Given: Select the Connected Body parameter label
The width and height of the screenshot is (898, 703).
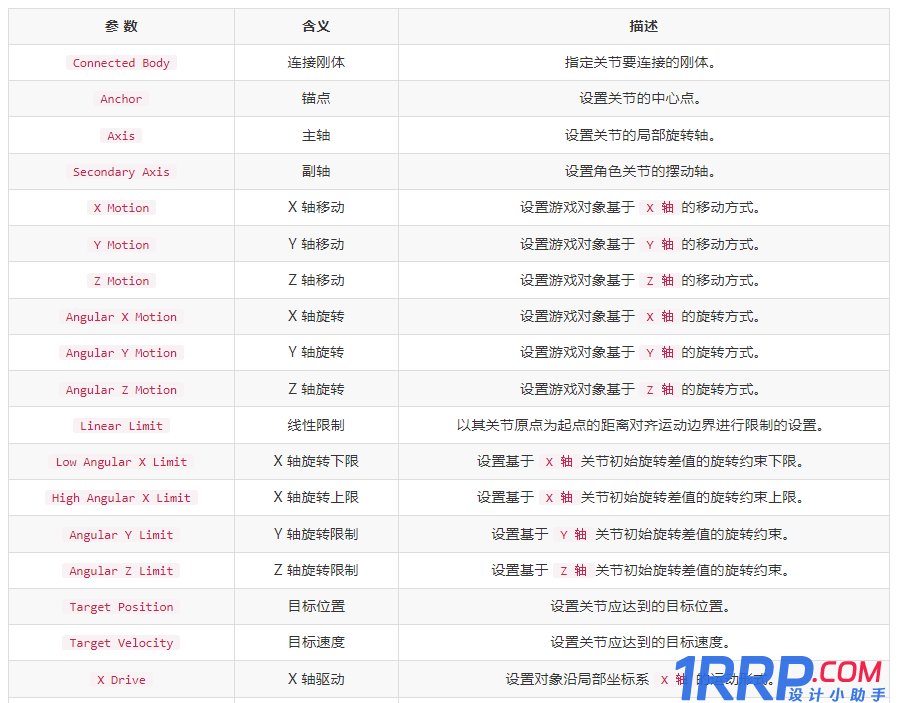Looking at the screenshot, I should click(x=121, y=62).
